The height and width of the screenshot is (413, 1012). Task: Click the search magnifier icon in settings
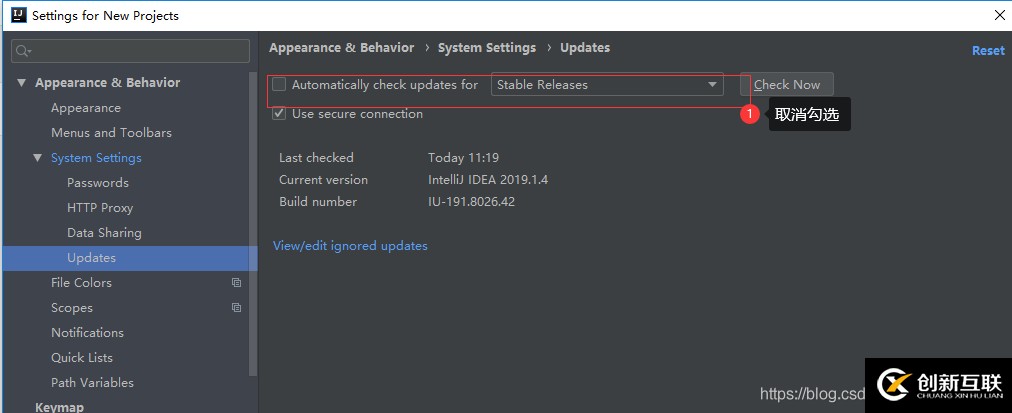click(x=22, y=51)
